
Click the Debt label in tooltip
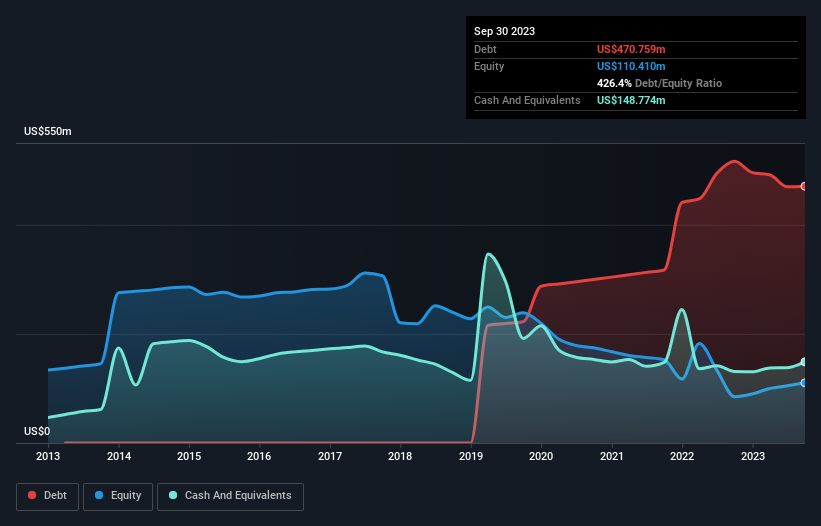point(485,49)
